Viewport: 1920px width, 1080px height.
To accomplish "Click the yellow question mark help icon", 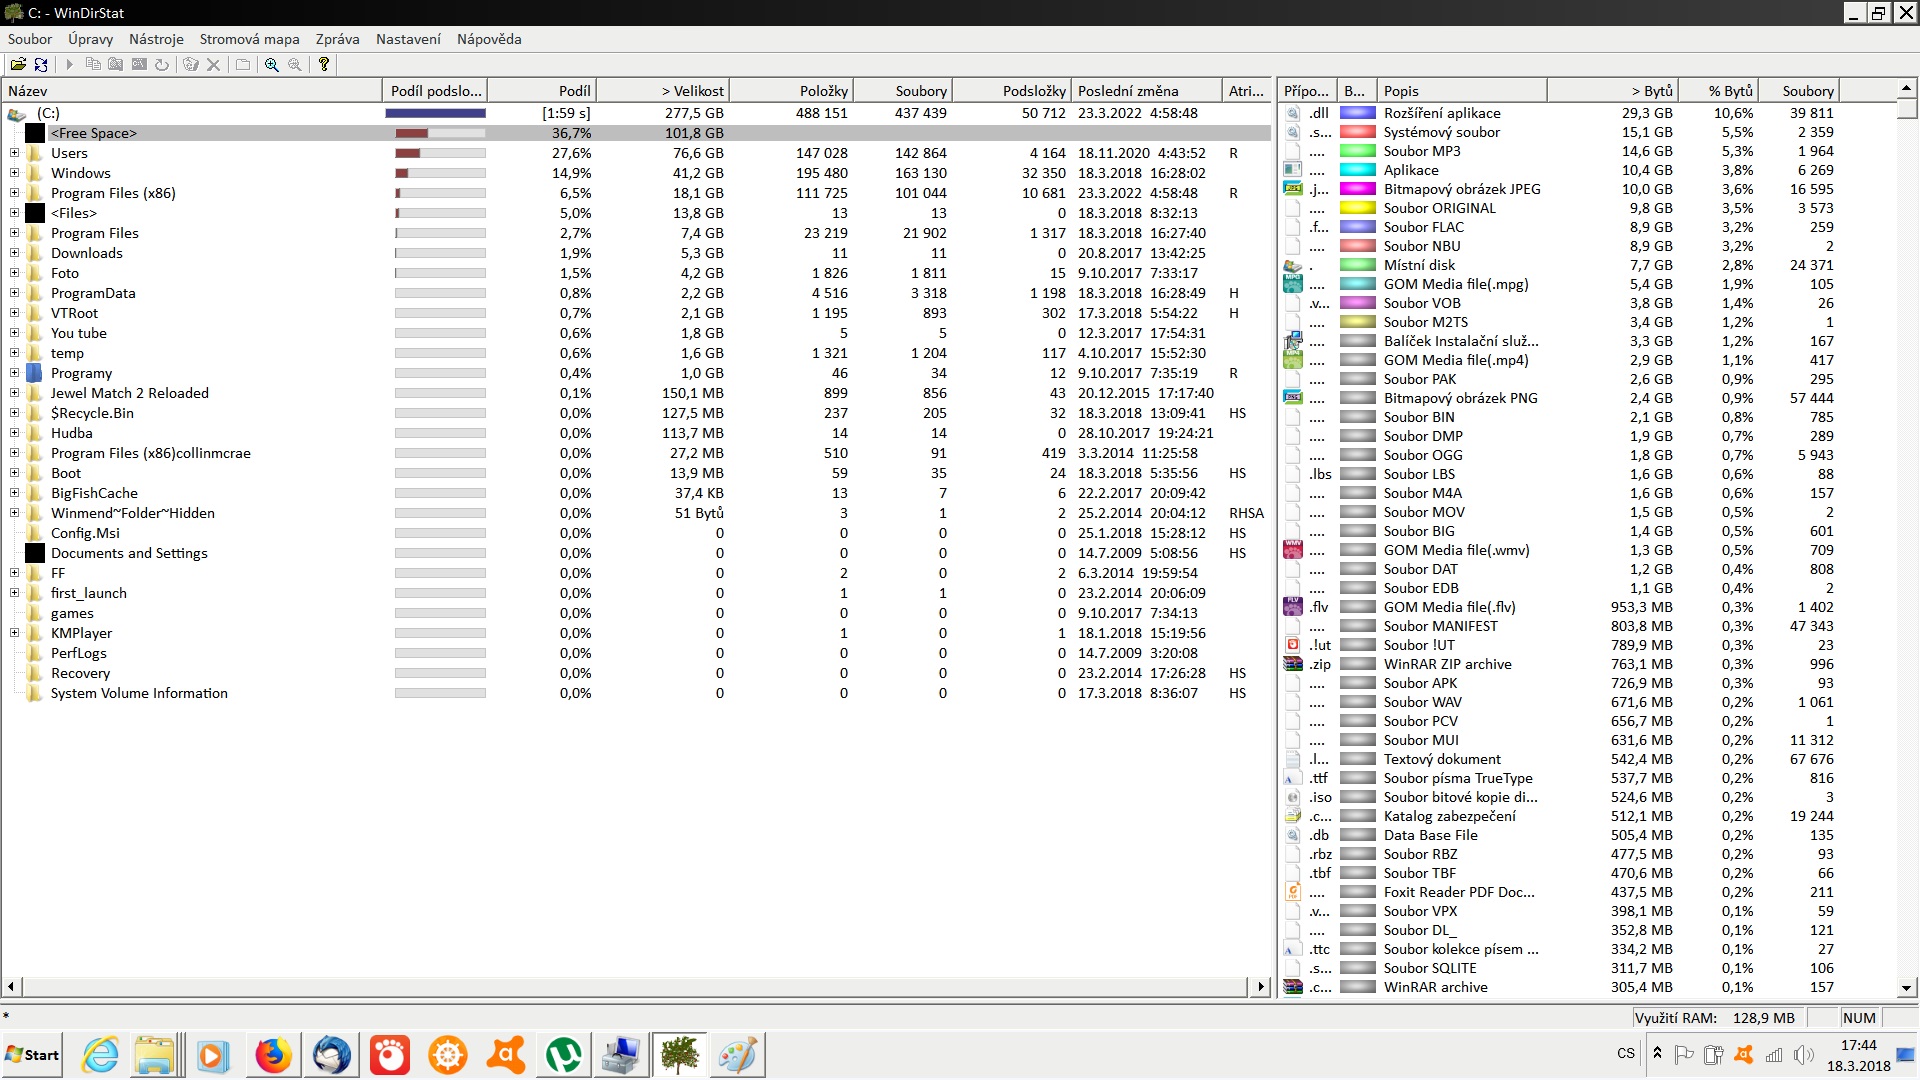I will [x=324, y=64].
